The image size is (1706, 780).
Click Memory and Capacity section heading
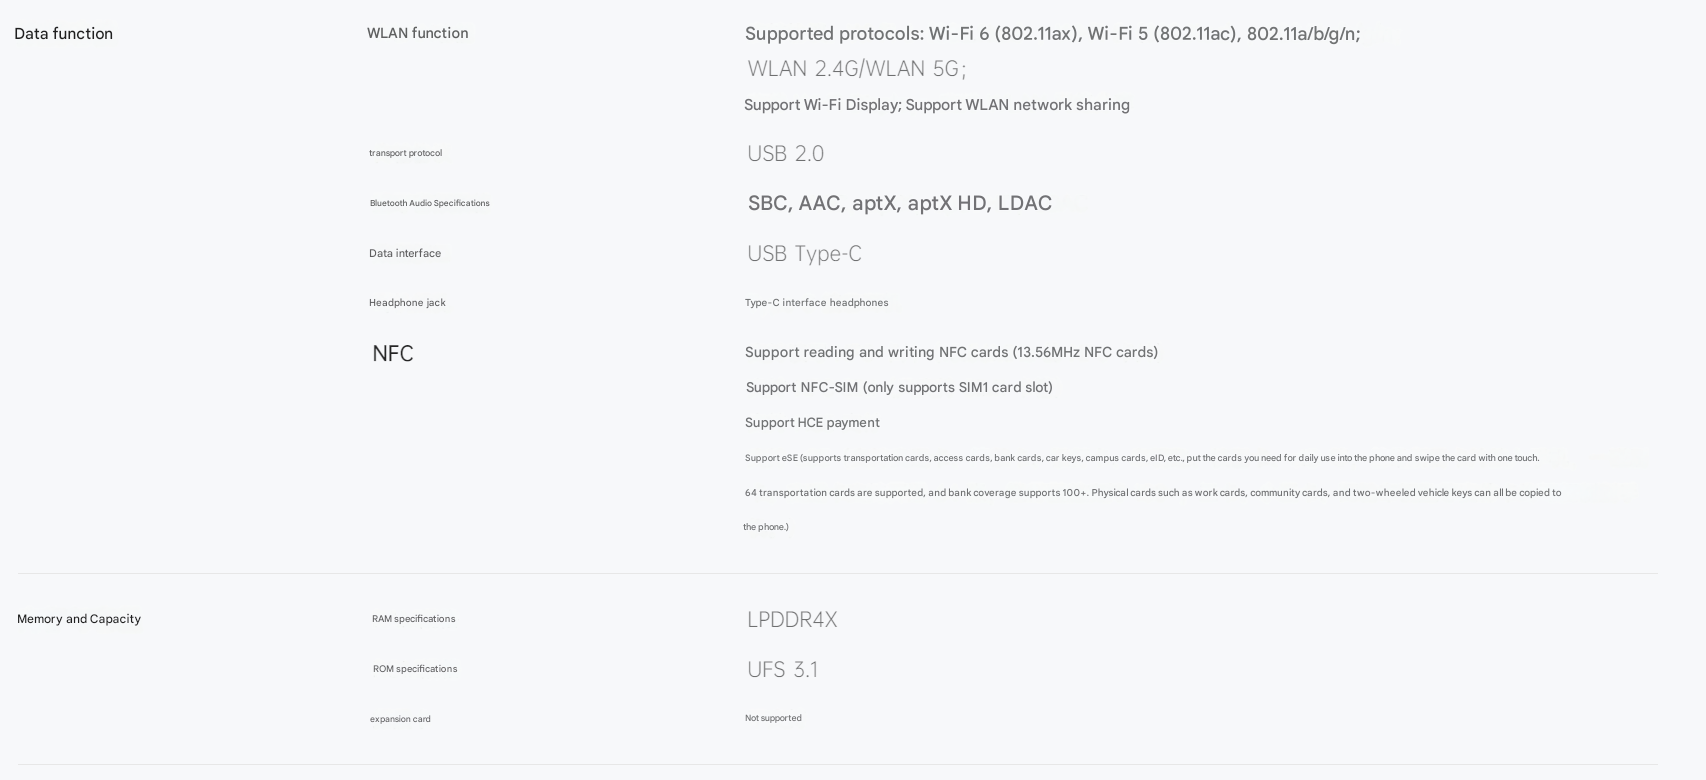(x=79, y=619)
